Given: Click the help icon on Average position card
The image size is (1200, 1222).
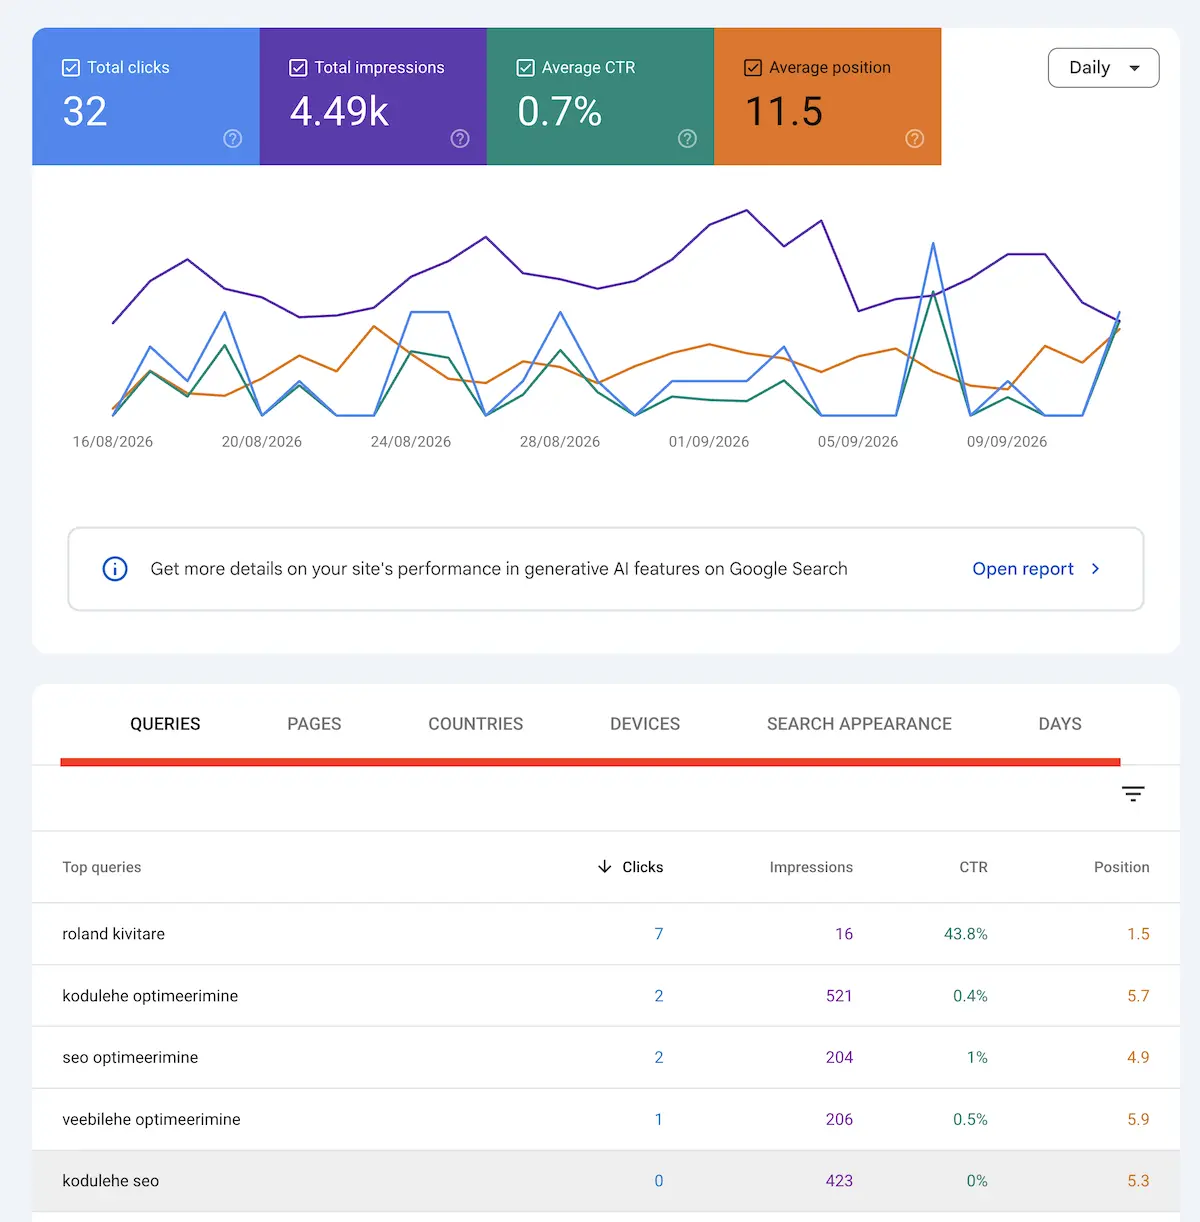Looking at the screenshot, I should pos(915,139).
